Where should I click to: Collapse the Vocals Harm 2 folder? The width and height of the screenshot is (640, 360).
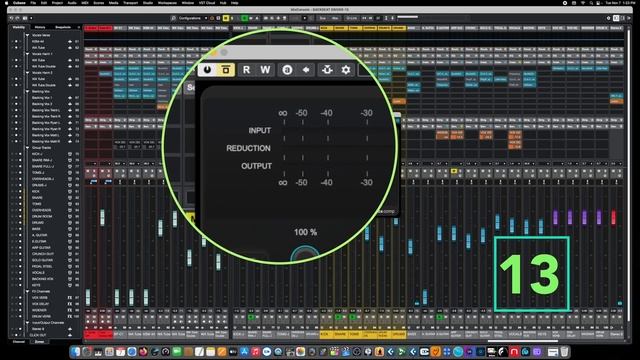28,73
